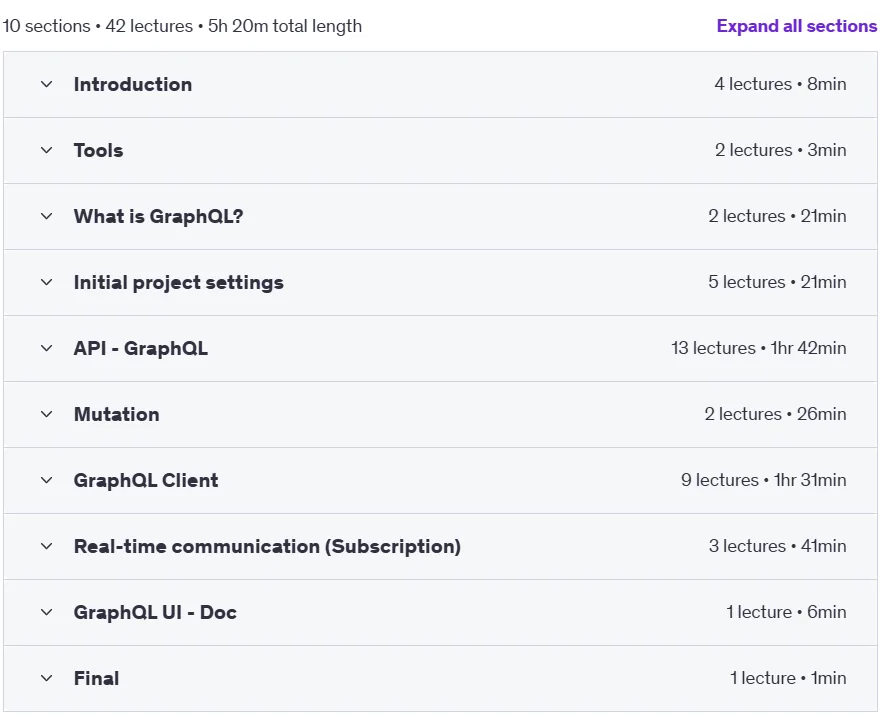Select the Mutation section heading
882x715 pixels.
tap(116, 414)
